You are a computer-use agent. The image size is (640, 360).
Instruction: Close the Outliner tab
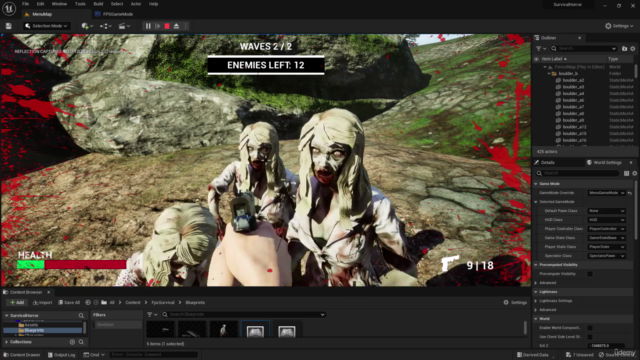[580, 38]
